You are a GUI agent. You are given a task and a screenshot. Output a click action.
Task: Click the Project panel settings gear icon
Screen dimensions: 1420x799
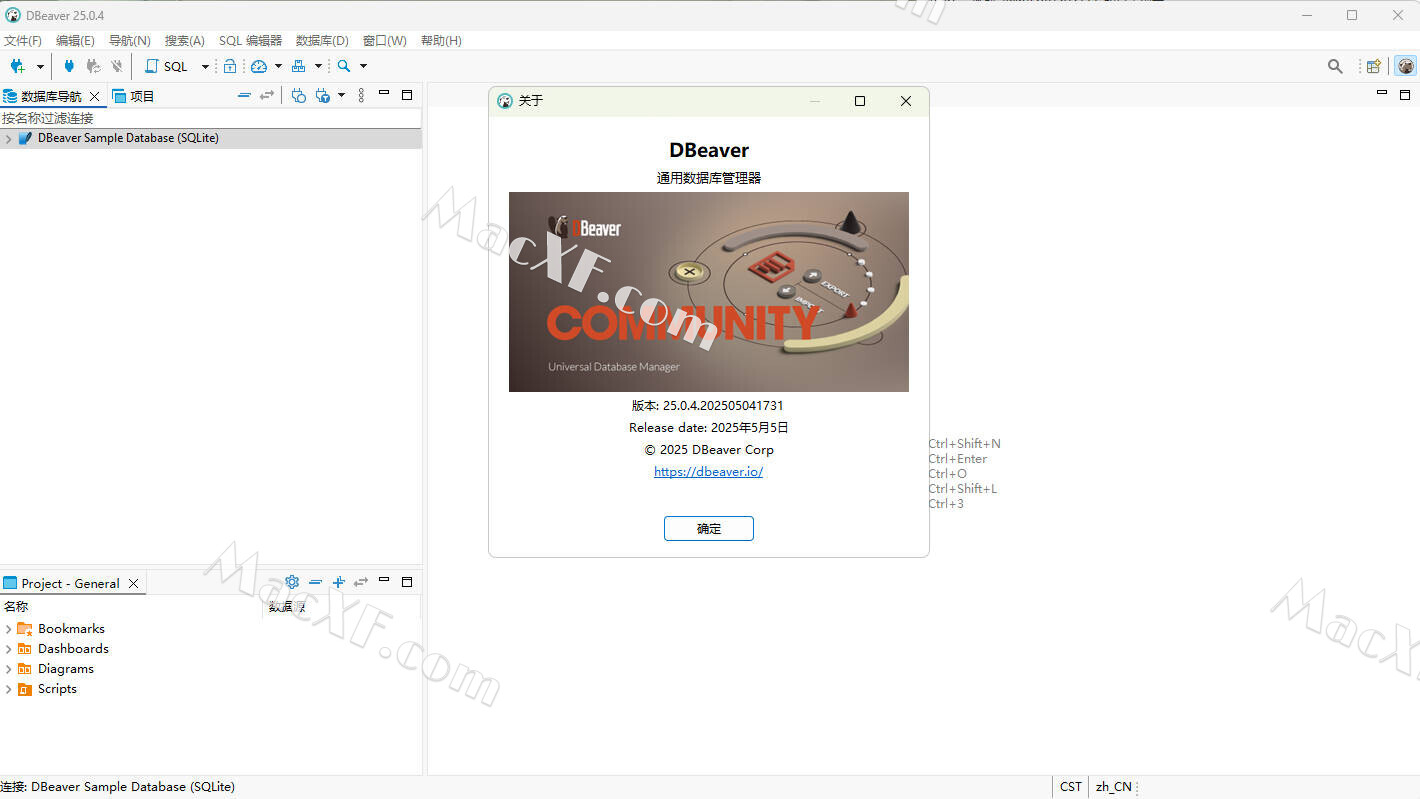pyautogui.click(x=292, y=582)
